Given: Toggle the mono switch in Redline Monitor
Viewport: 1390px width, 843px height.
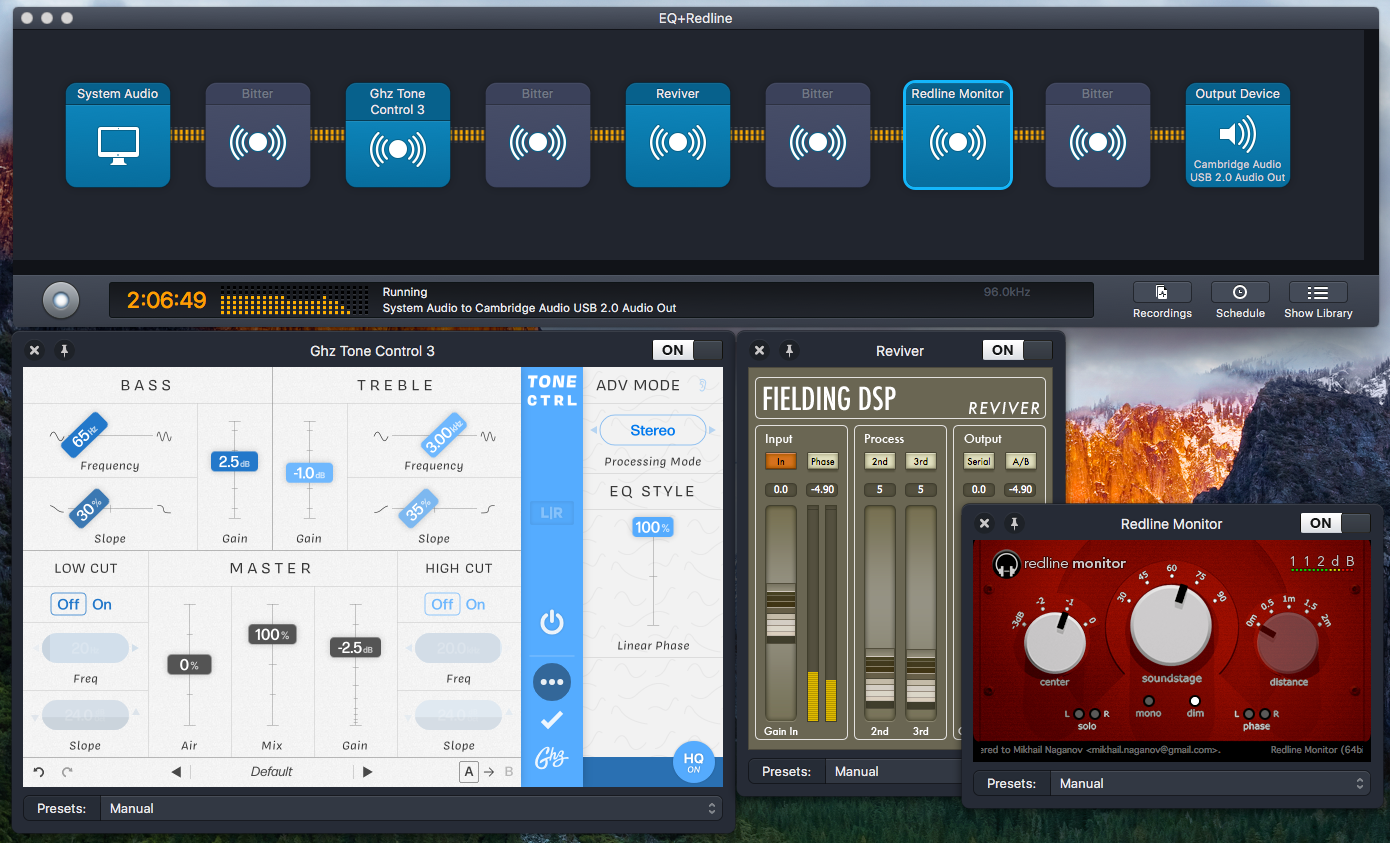Looking at the screenshot, I should point(1148,701).
